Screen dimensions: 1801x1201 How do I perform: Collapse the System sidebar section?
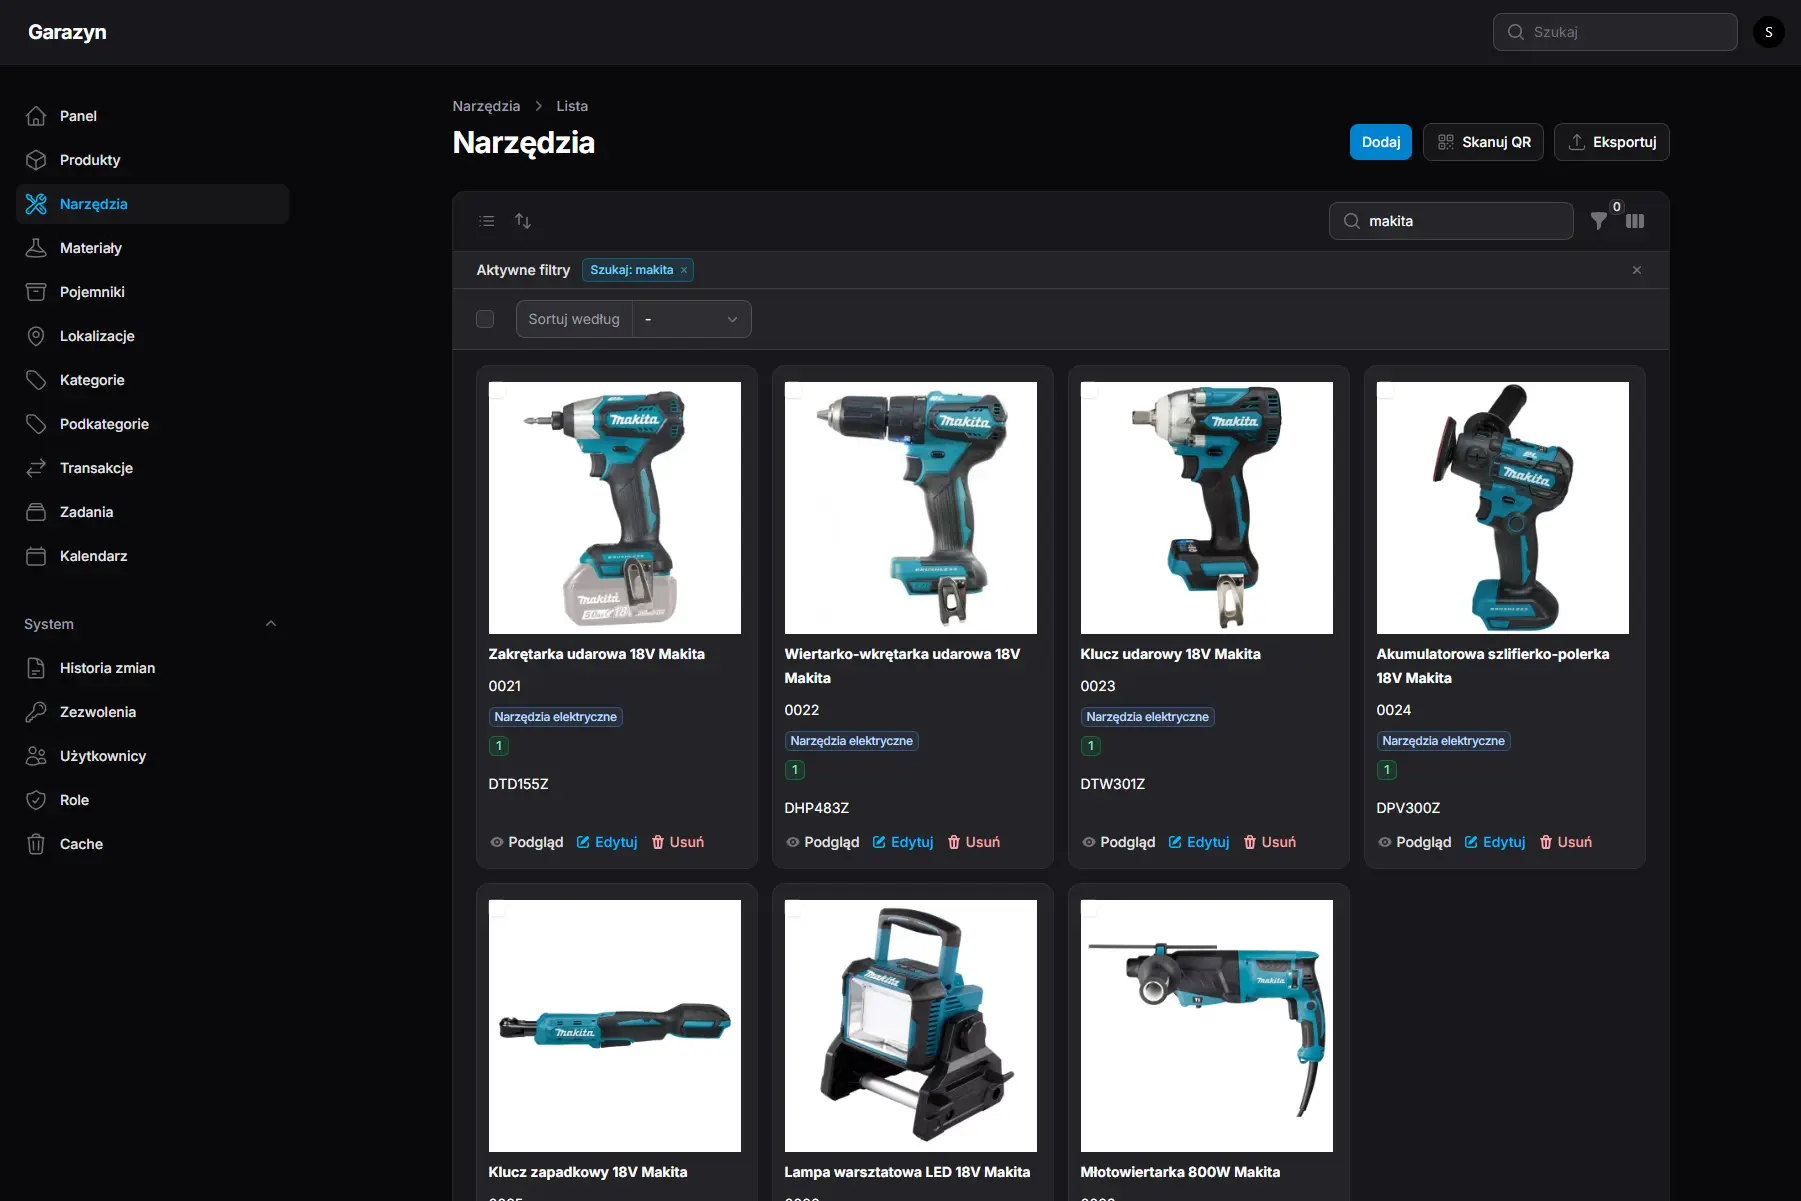click(270, 623)
